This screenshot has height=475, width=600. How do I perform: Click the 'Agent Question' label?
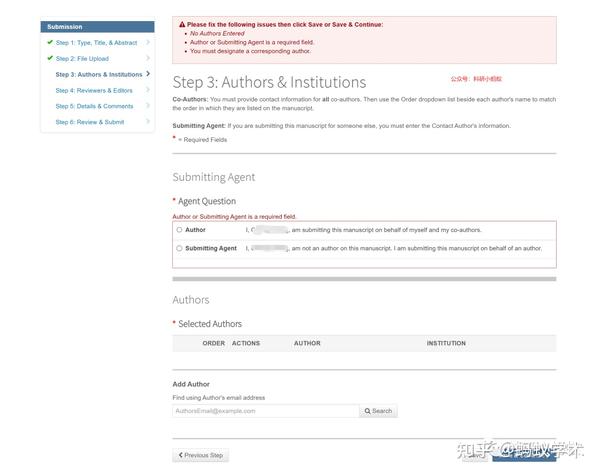click(207, 201)
